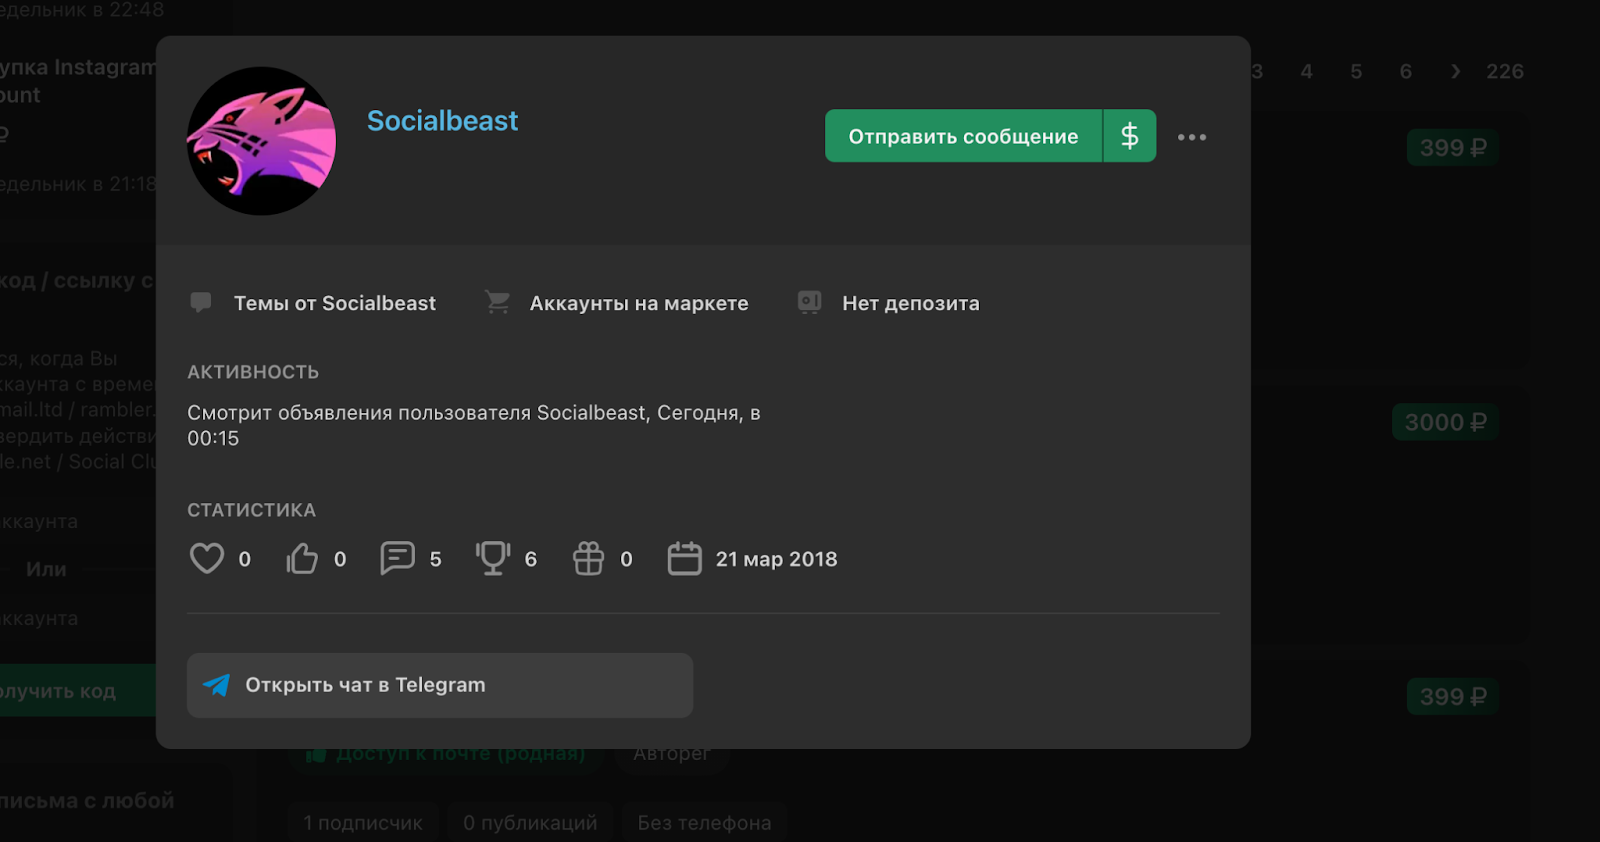The height and width of the screenshot is (842, 1600).
Task: Go to page 5 in background pagination
Action: [1356, 71]
